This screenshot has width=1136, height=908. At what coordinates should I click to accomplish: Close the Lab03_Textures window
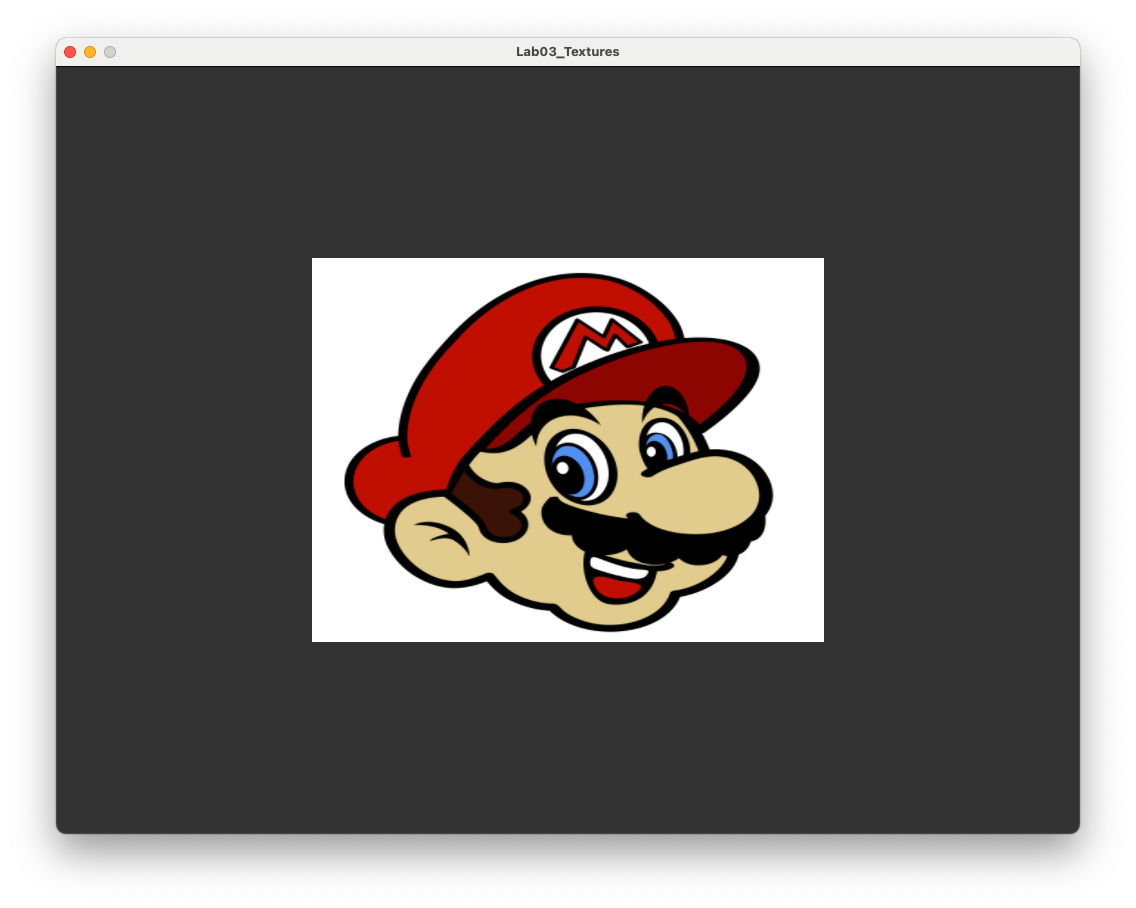[70, 52]
